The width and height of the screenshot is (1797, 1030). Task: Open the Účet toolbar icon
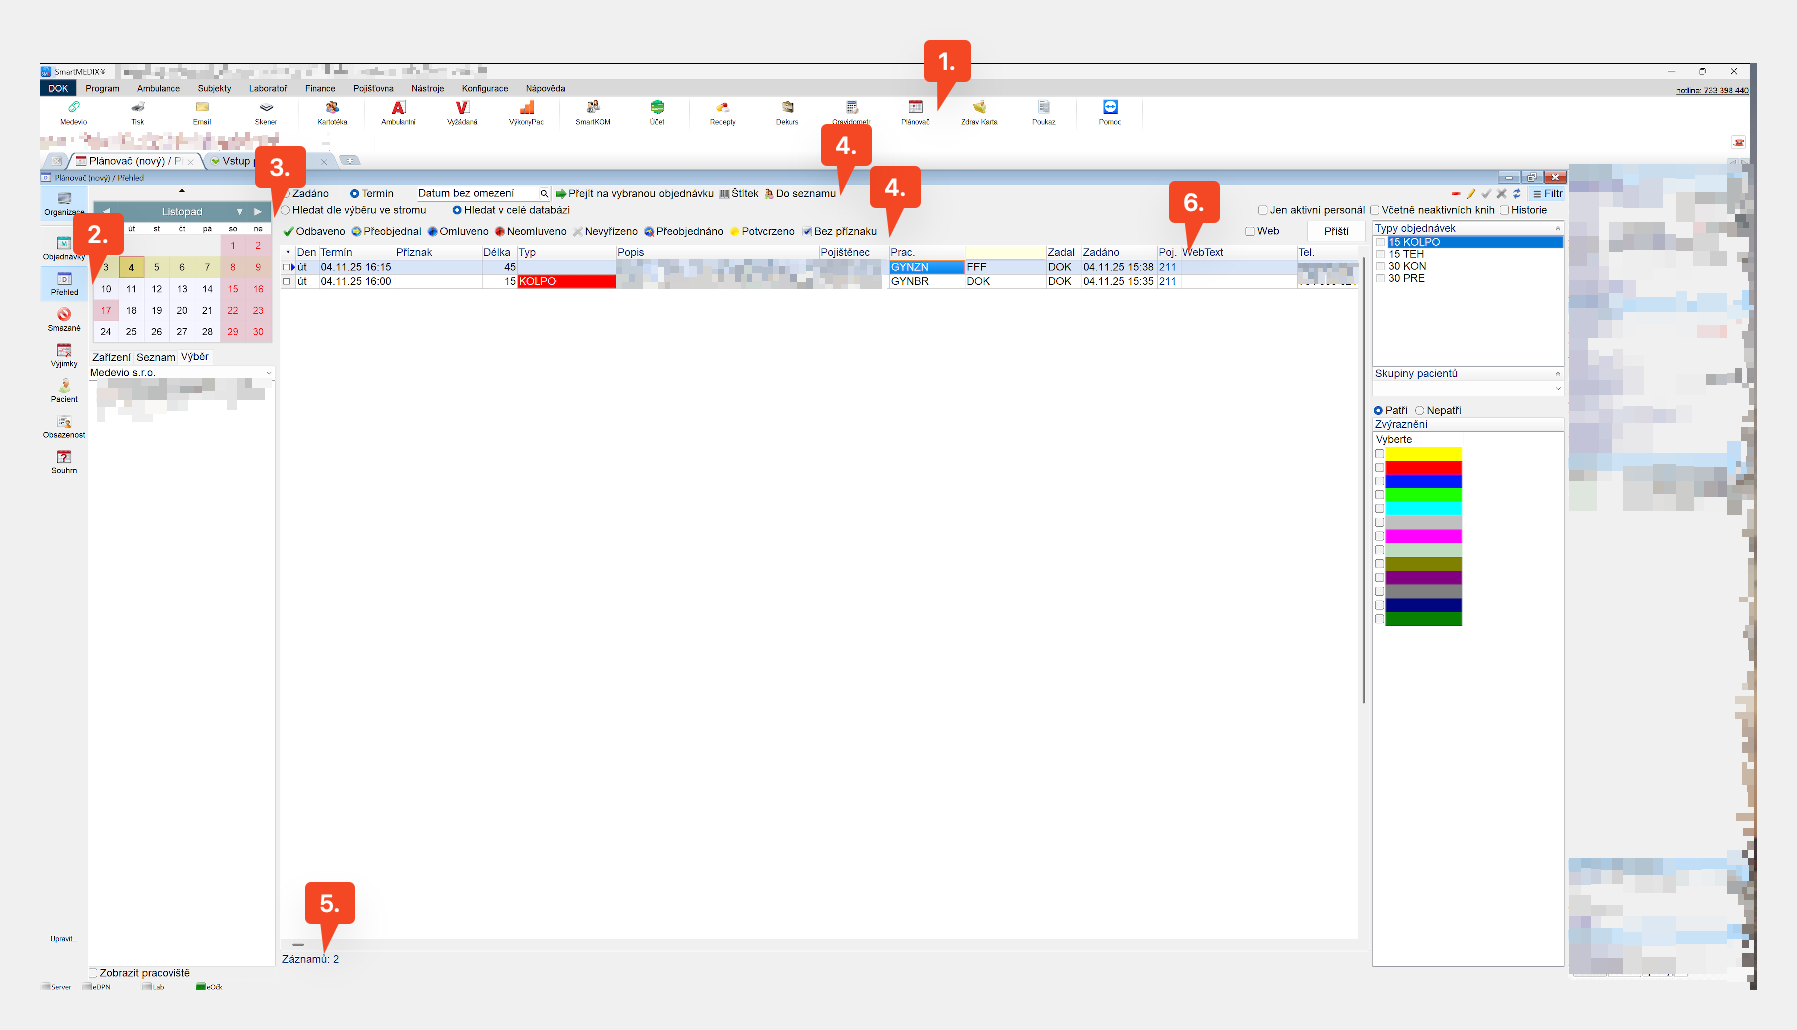pos(657,111)
